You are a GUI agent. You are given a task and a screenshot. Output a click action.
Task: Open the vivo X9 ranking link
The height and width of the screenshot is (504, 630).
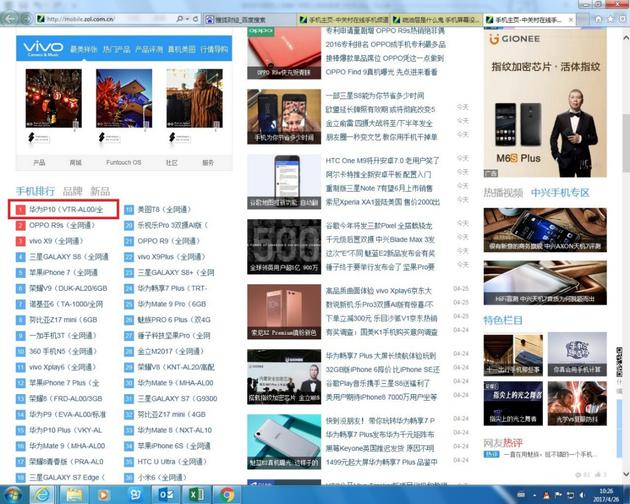tap(56, 241)
